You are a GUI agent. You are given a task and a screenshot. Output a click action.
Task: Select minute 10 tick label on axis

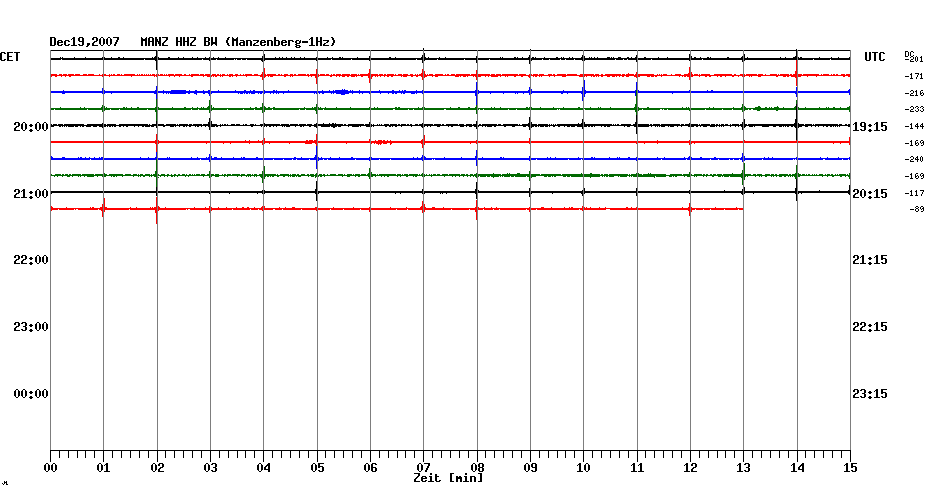583,467
